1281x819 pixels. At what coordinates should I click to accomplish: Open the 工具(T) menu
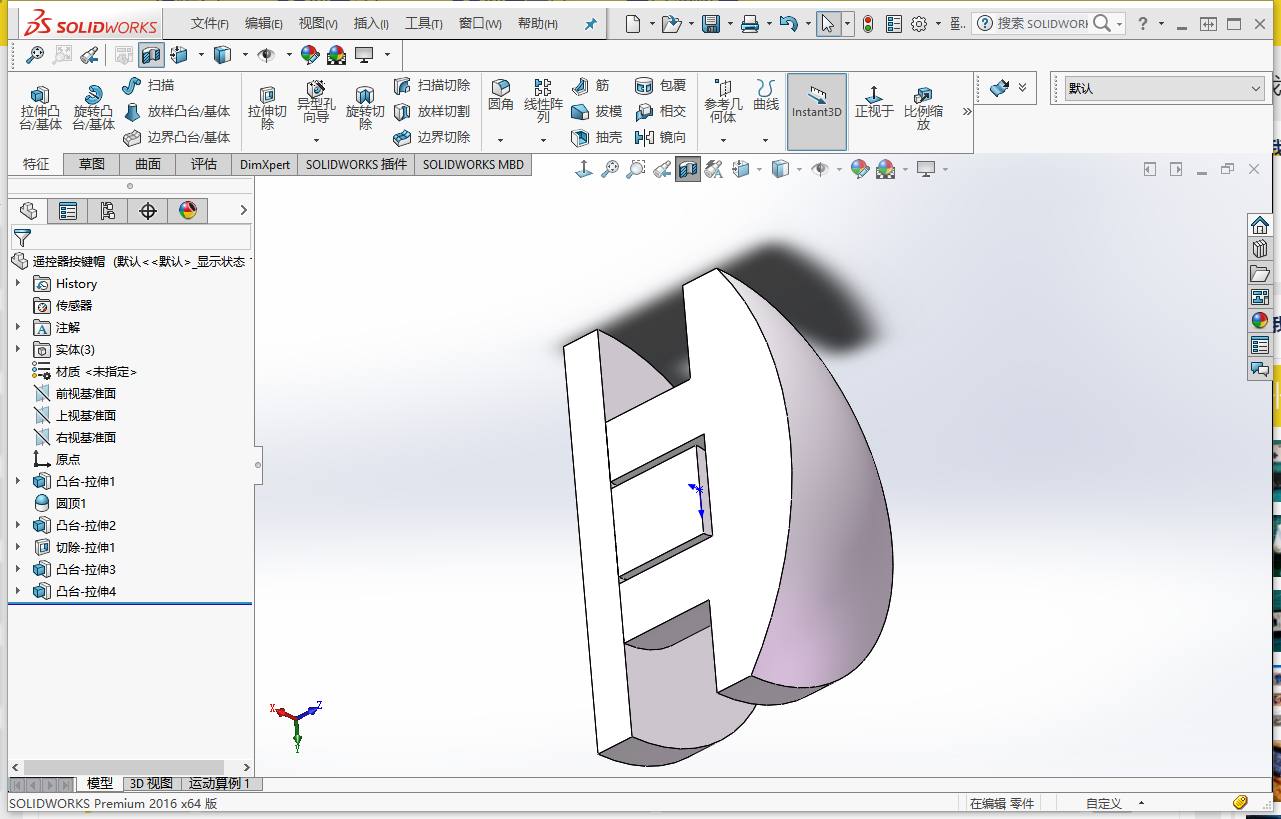[x=424, y=24]
